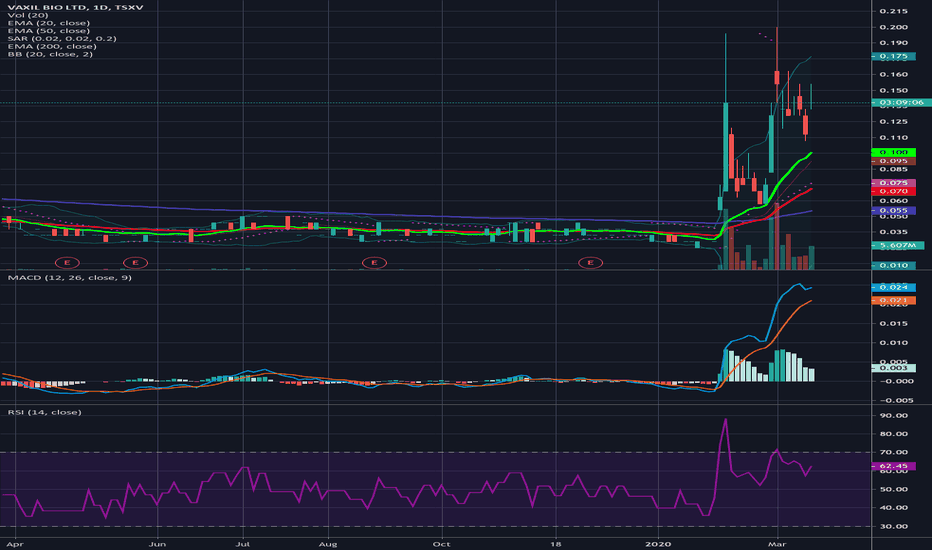This screenshot has width=932, height=550.
Task: Click the red 0.070 EMA price label
Action: (x=893, y=191)
